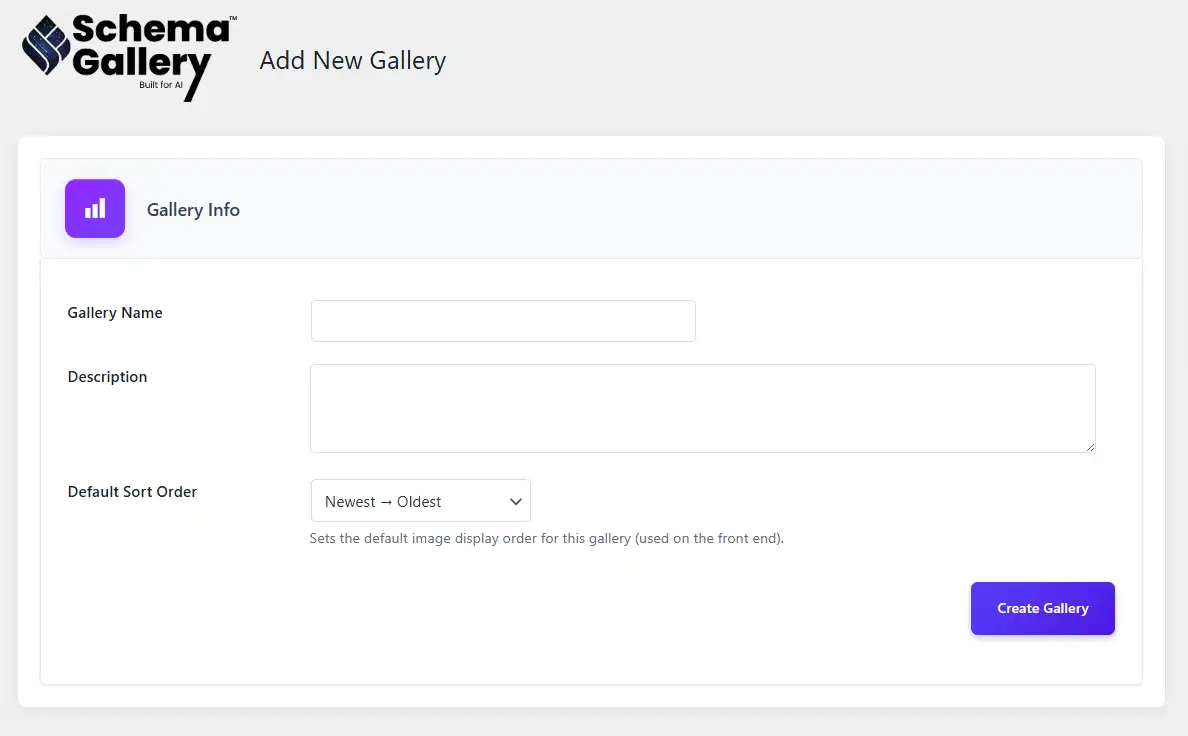The image size is (1188, 736).
Task: Click inside the Description text area
Action: 702,407
